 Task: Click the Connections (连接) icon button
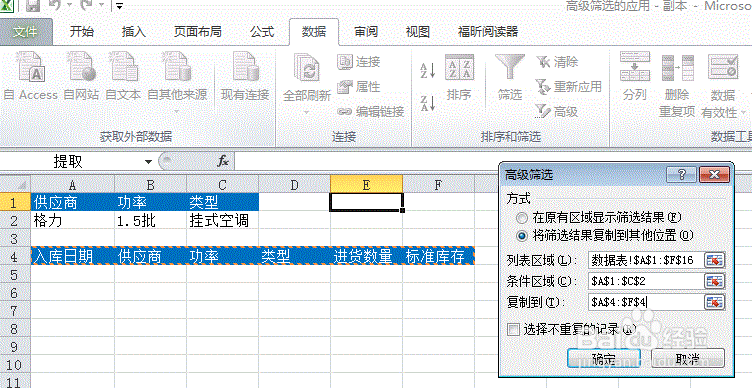[x=345, y=62]
